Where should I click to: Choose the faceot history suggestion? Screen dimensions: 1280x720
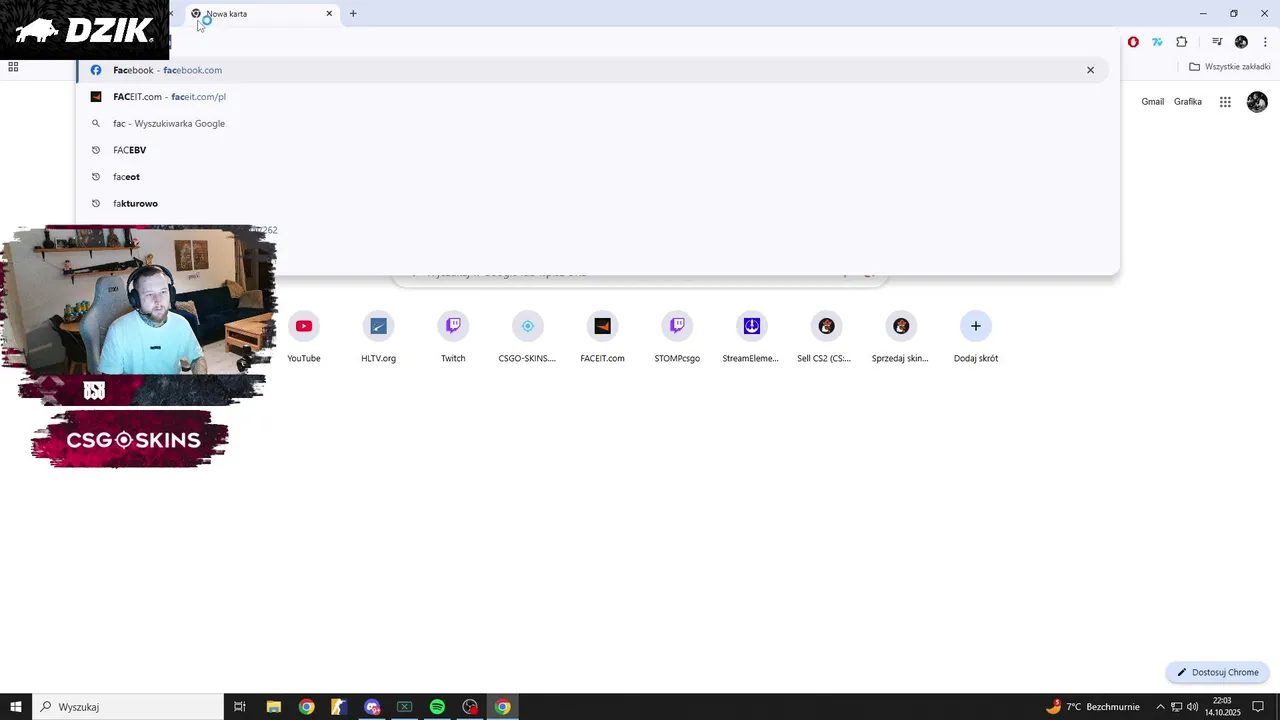(x=592, y=177)
